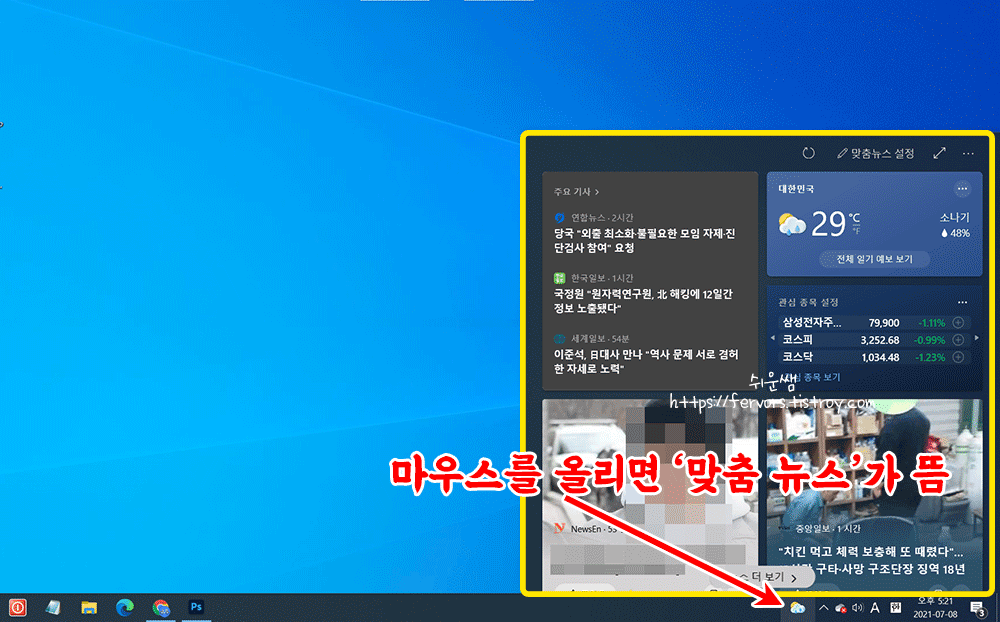Select the 코스닥 index name

coord(797,357)
